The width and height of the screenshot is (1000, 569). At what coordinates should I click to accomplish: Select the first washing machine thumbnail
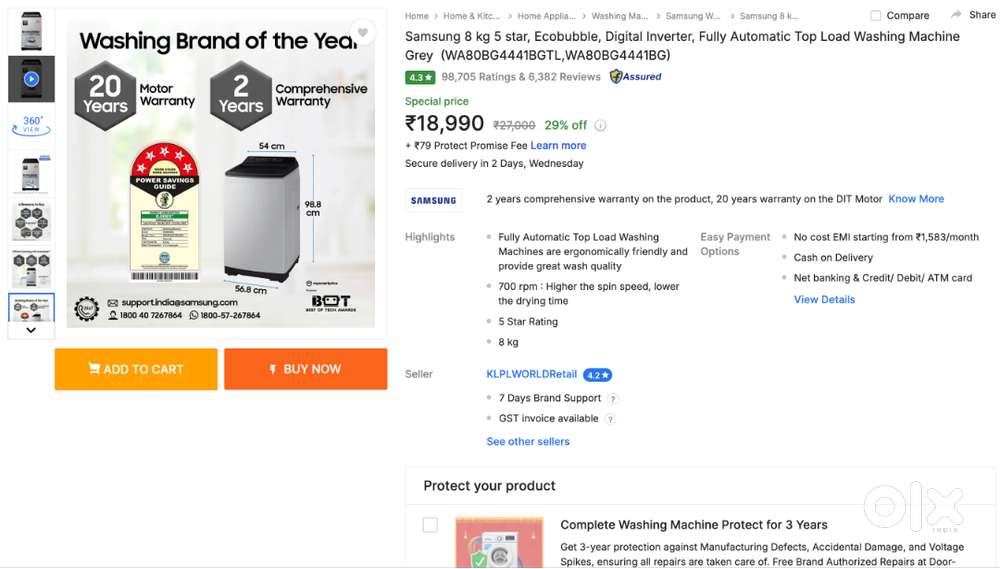31,31
